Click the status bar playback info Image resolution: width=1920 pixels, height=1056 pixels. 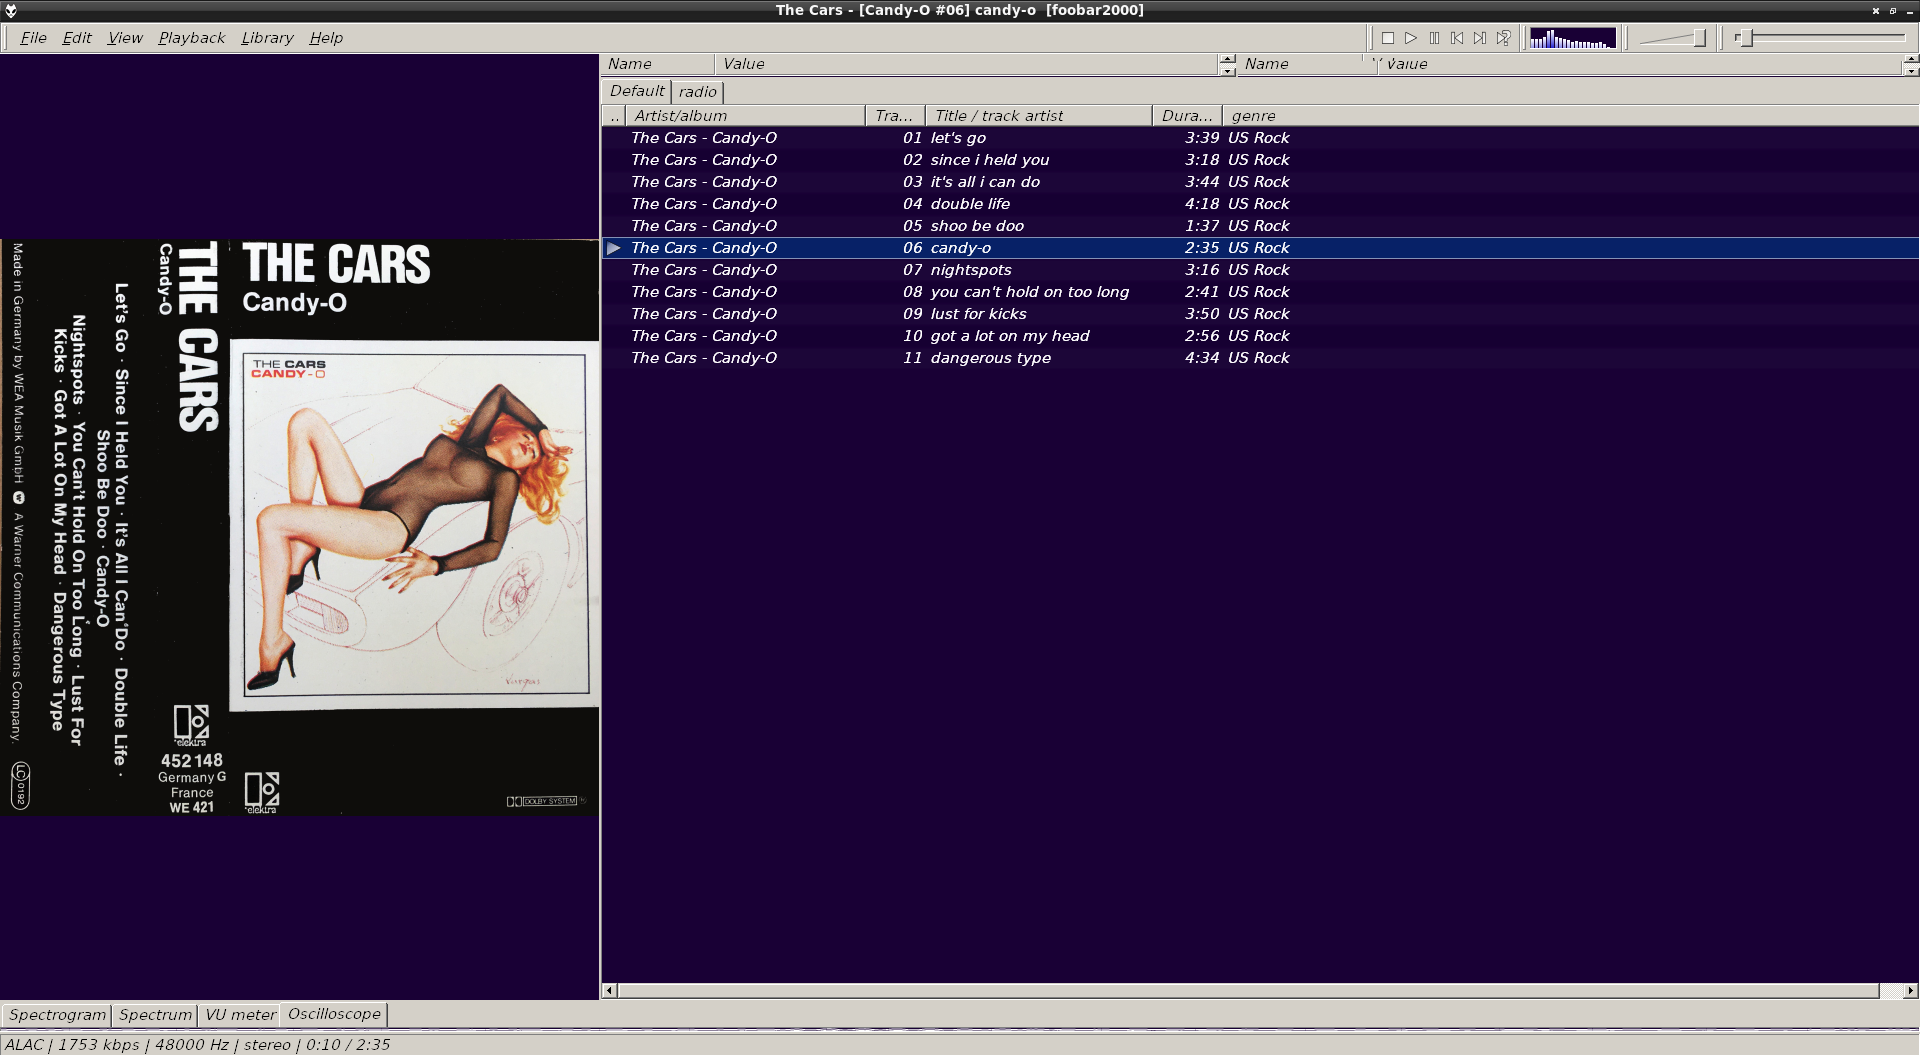coord(197,1045)
